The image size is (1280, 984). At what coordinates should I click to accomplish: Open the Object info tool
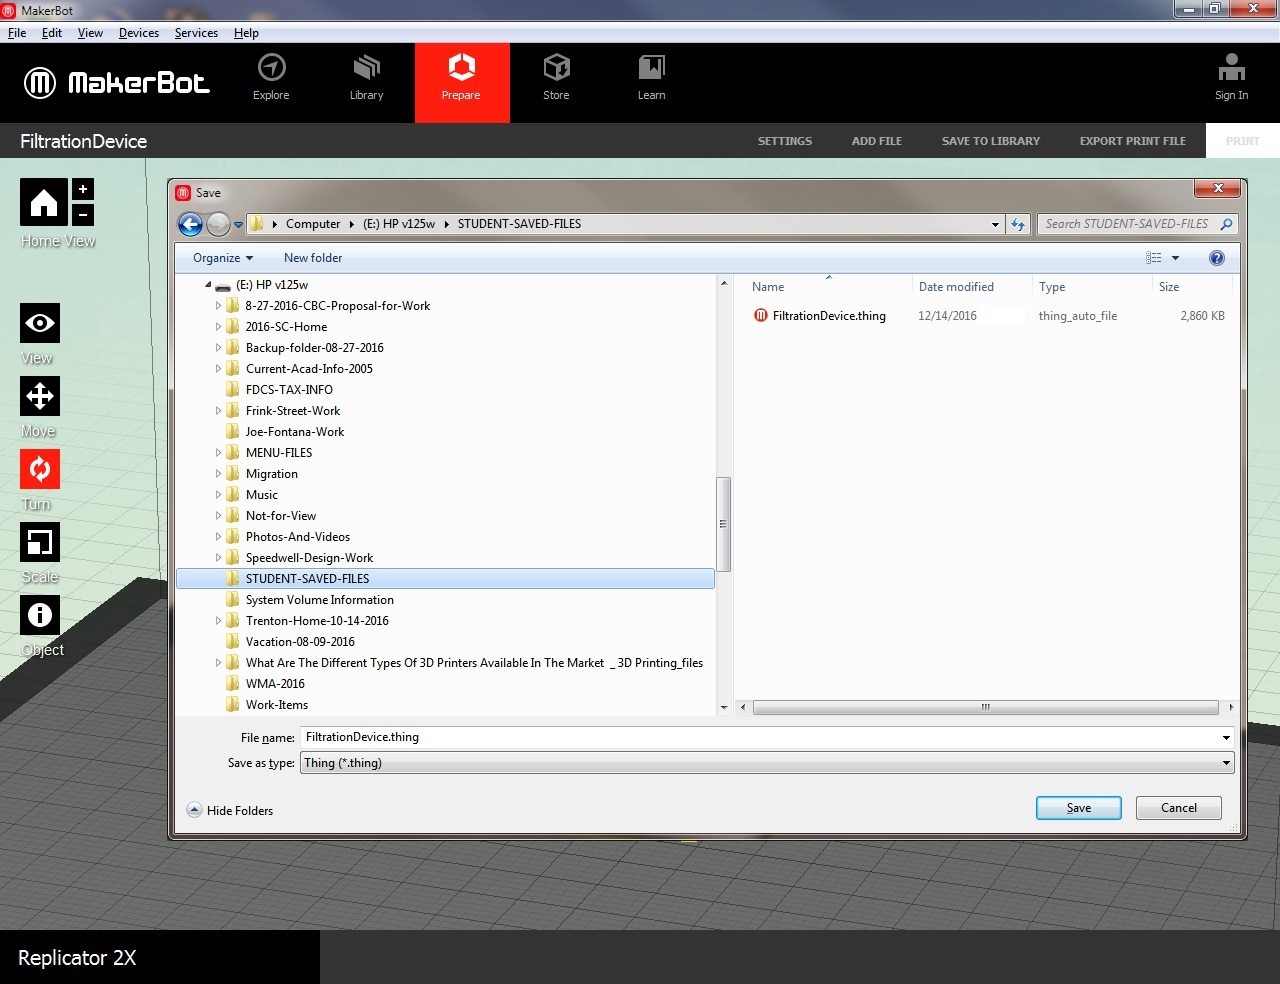pos(40,615)
